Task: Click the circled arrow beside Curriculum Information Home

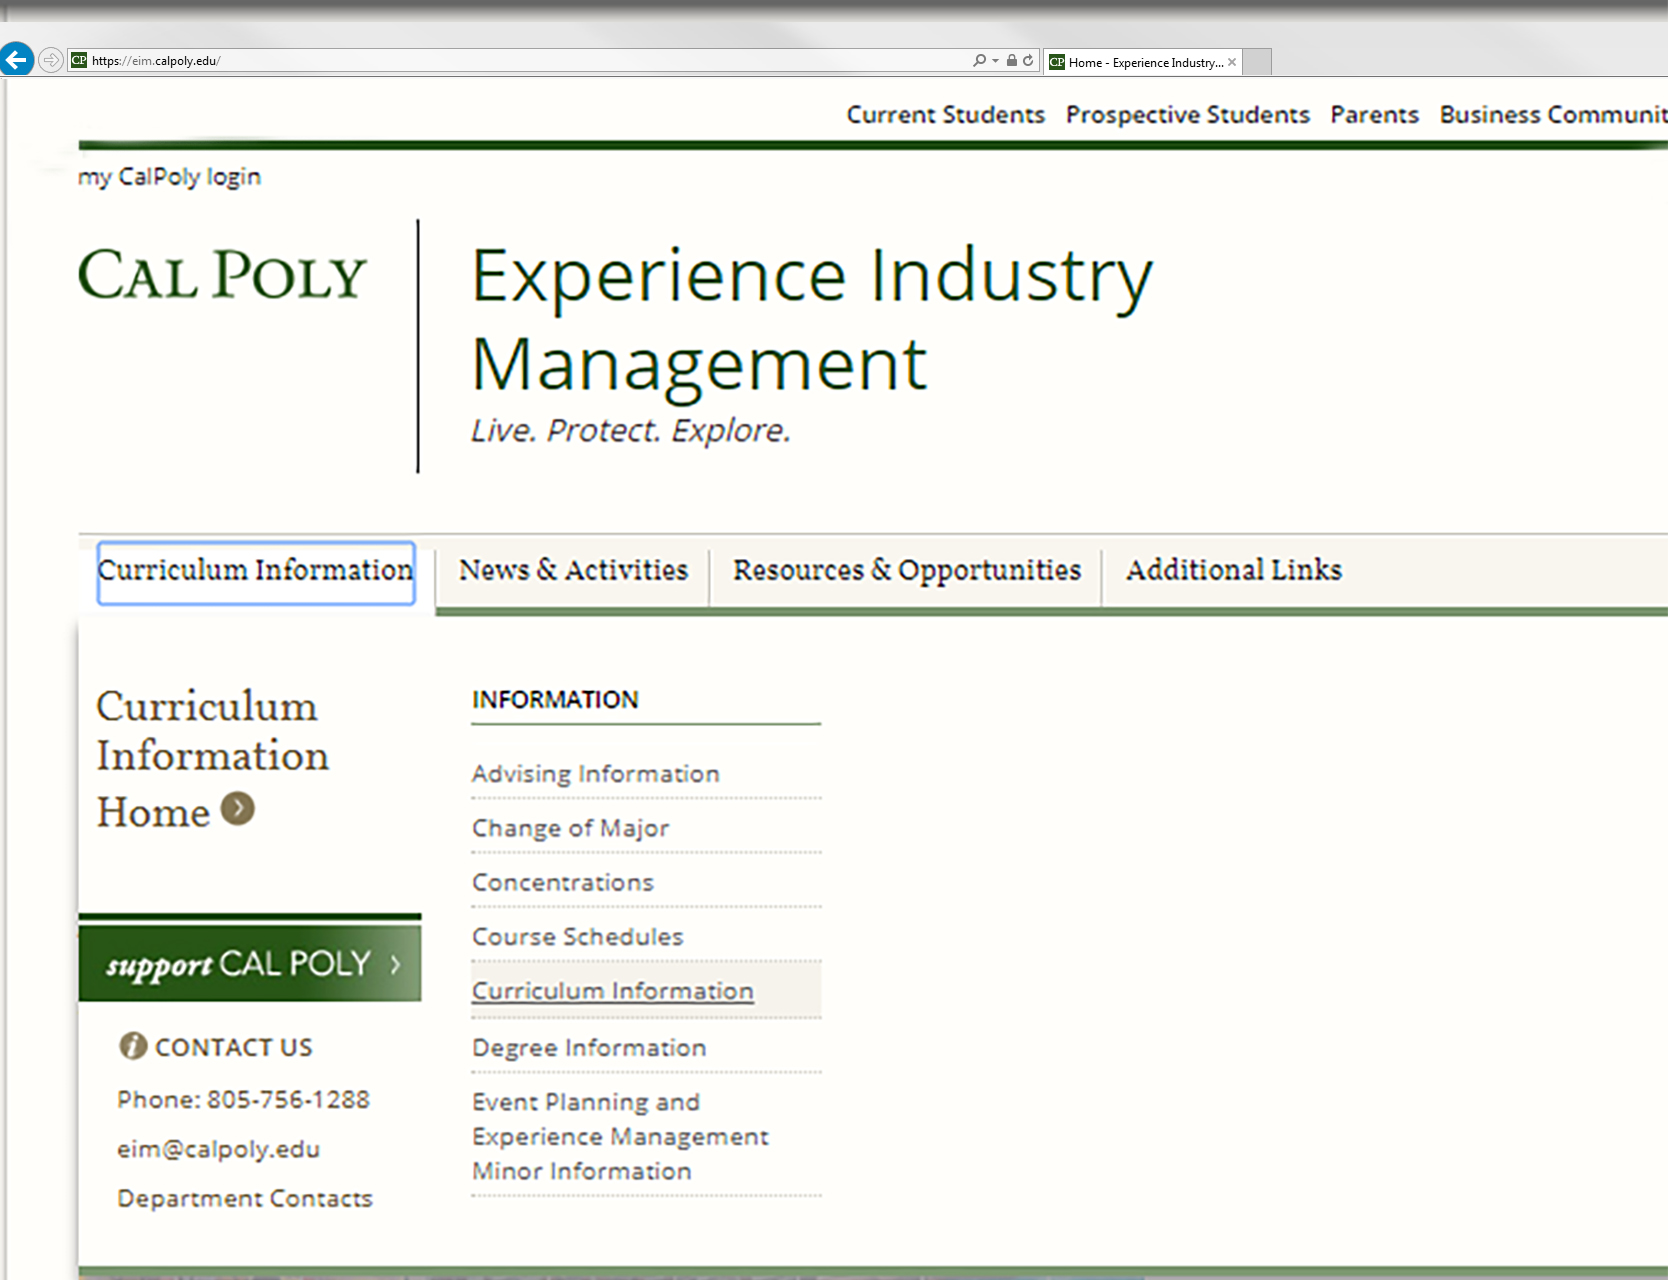Action: (238, 809)
